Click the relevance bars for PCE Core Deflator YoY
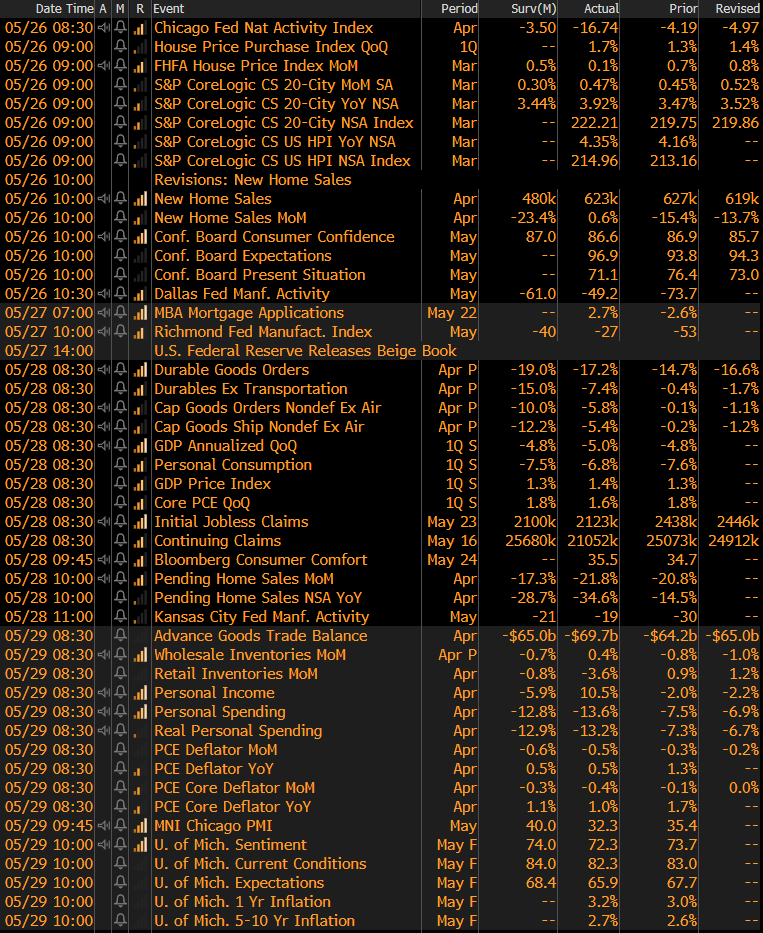 tap(140, 807)
